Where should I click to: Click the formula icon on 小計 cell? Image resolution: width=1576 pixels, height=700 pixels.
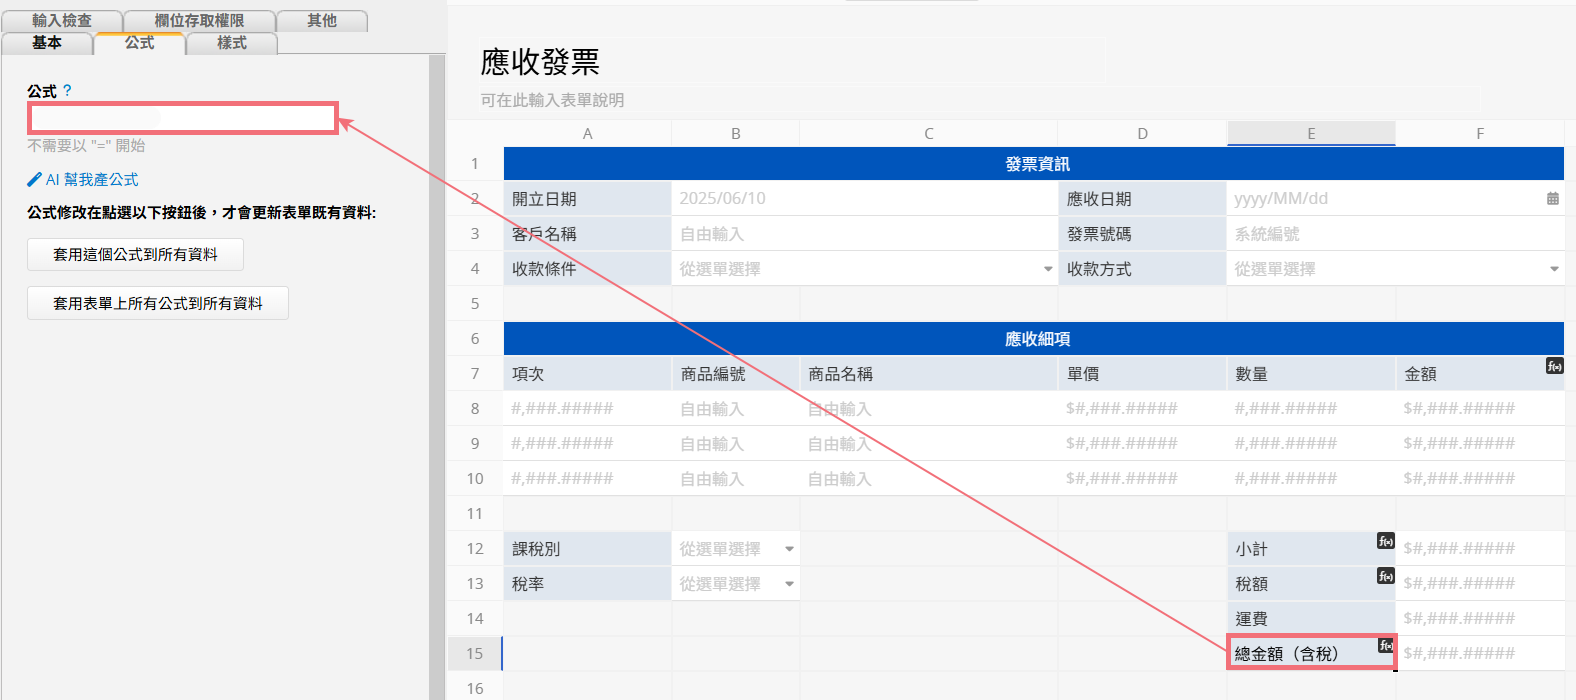(x=1386, y=541)
